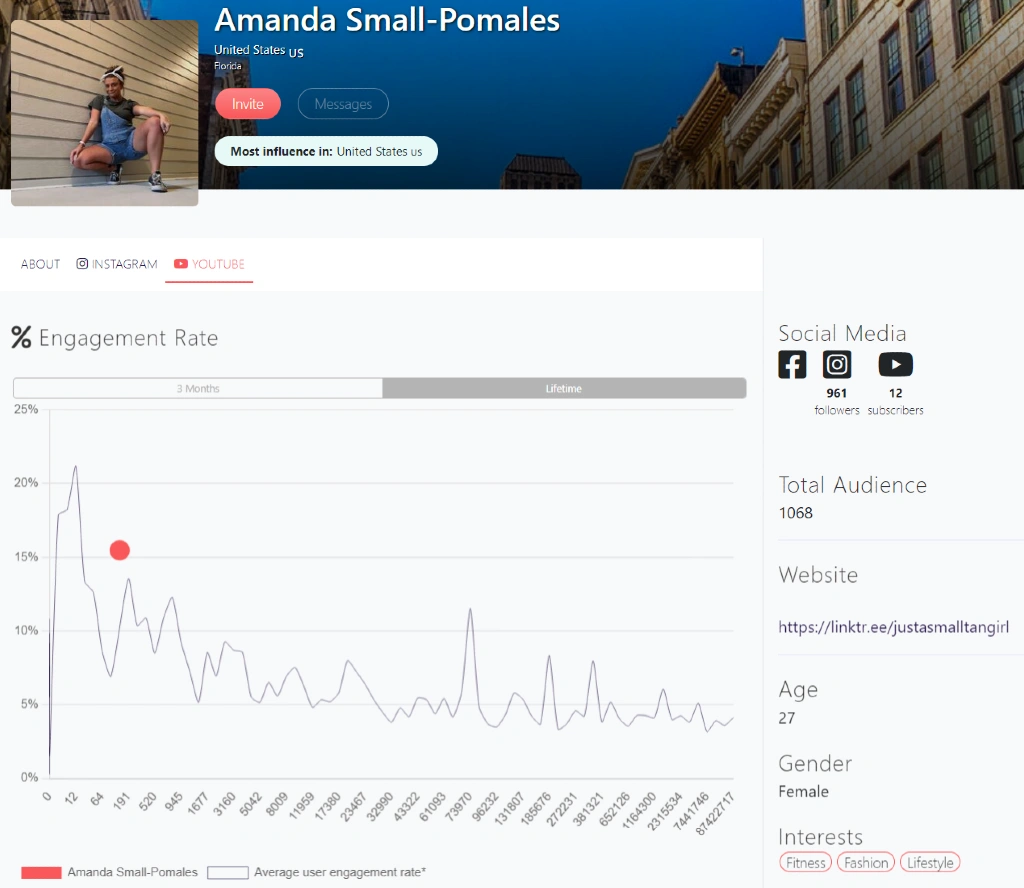Click the percent icon beside Engagement Rate
1024x888 pixels.
[x=21, y=338]
